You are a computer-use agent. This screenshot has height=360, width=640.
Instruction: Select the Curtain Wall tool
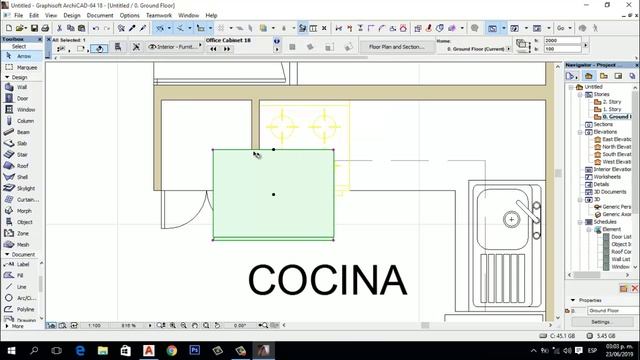21,200
